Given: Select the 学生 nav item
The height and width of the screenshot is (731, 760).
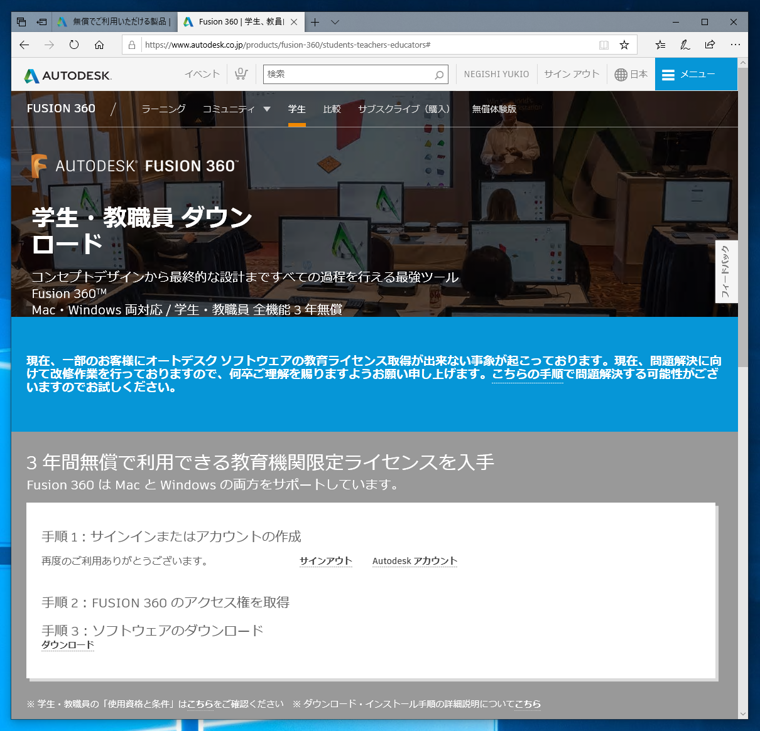Looking at the screenshot, I should [297, 109].
